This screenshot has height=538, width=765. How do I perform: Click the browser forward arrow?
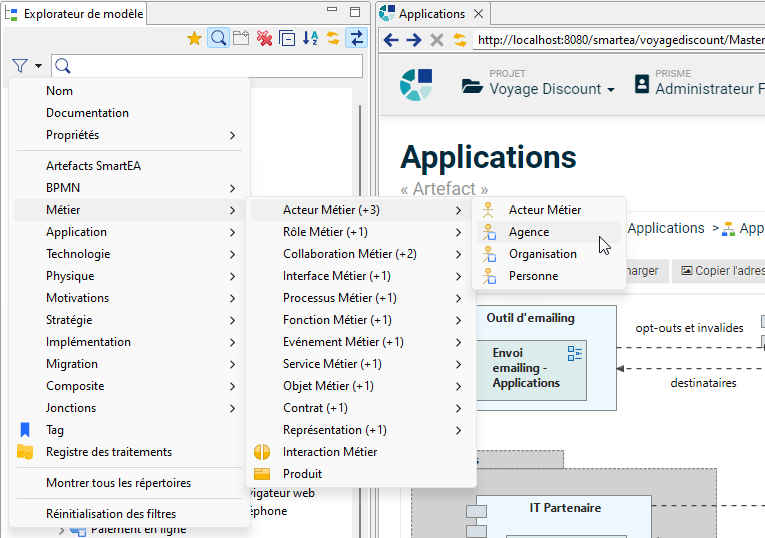coord(413,40)
